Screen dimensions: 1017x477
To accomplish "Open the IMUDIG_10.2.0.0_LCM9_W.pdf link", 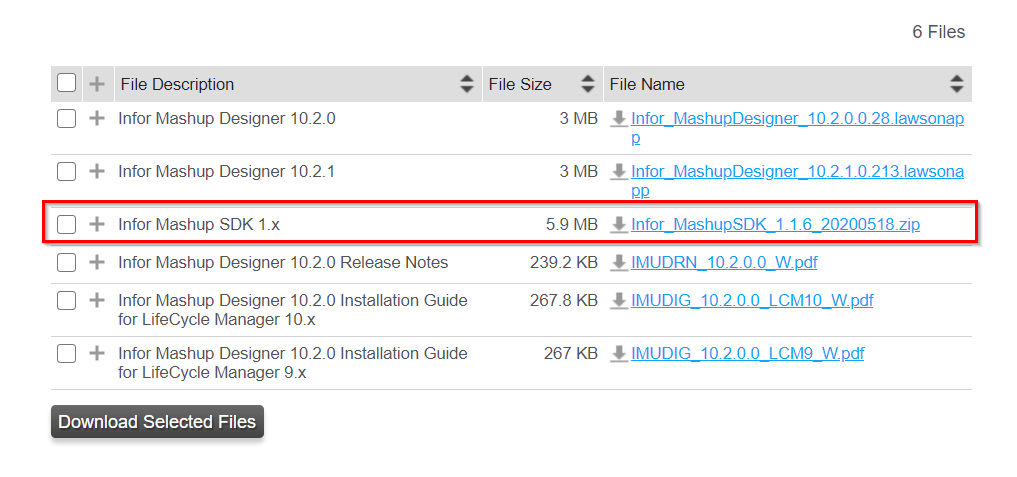I will click(x=747, y=354).
